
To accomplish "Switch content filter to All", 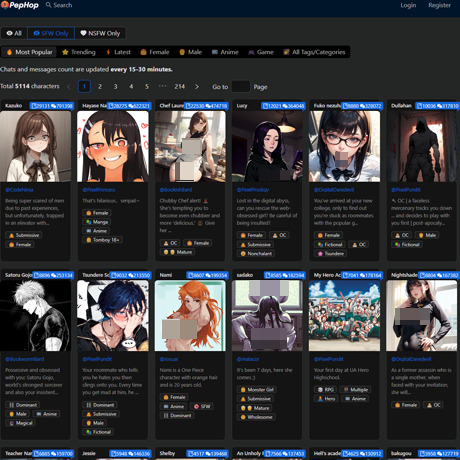I will click(14, 33).
